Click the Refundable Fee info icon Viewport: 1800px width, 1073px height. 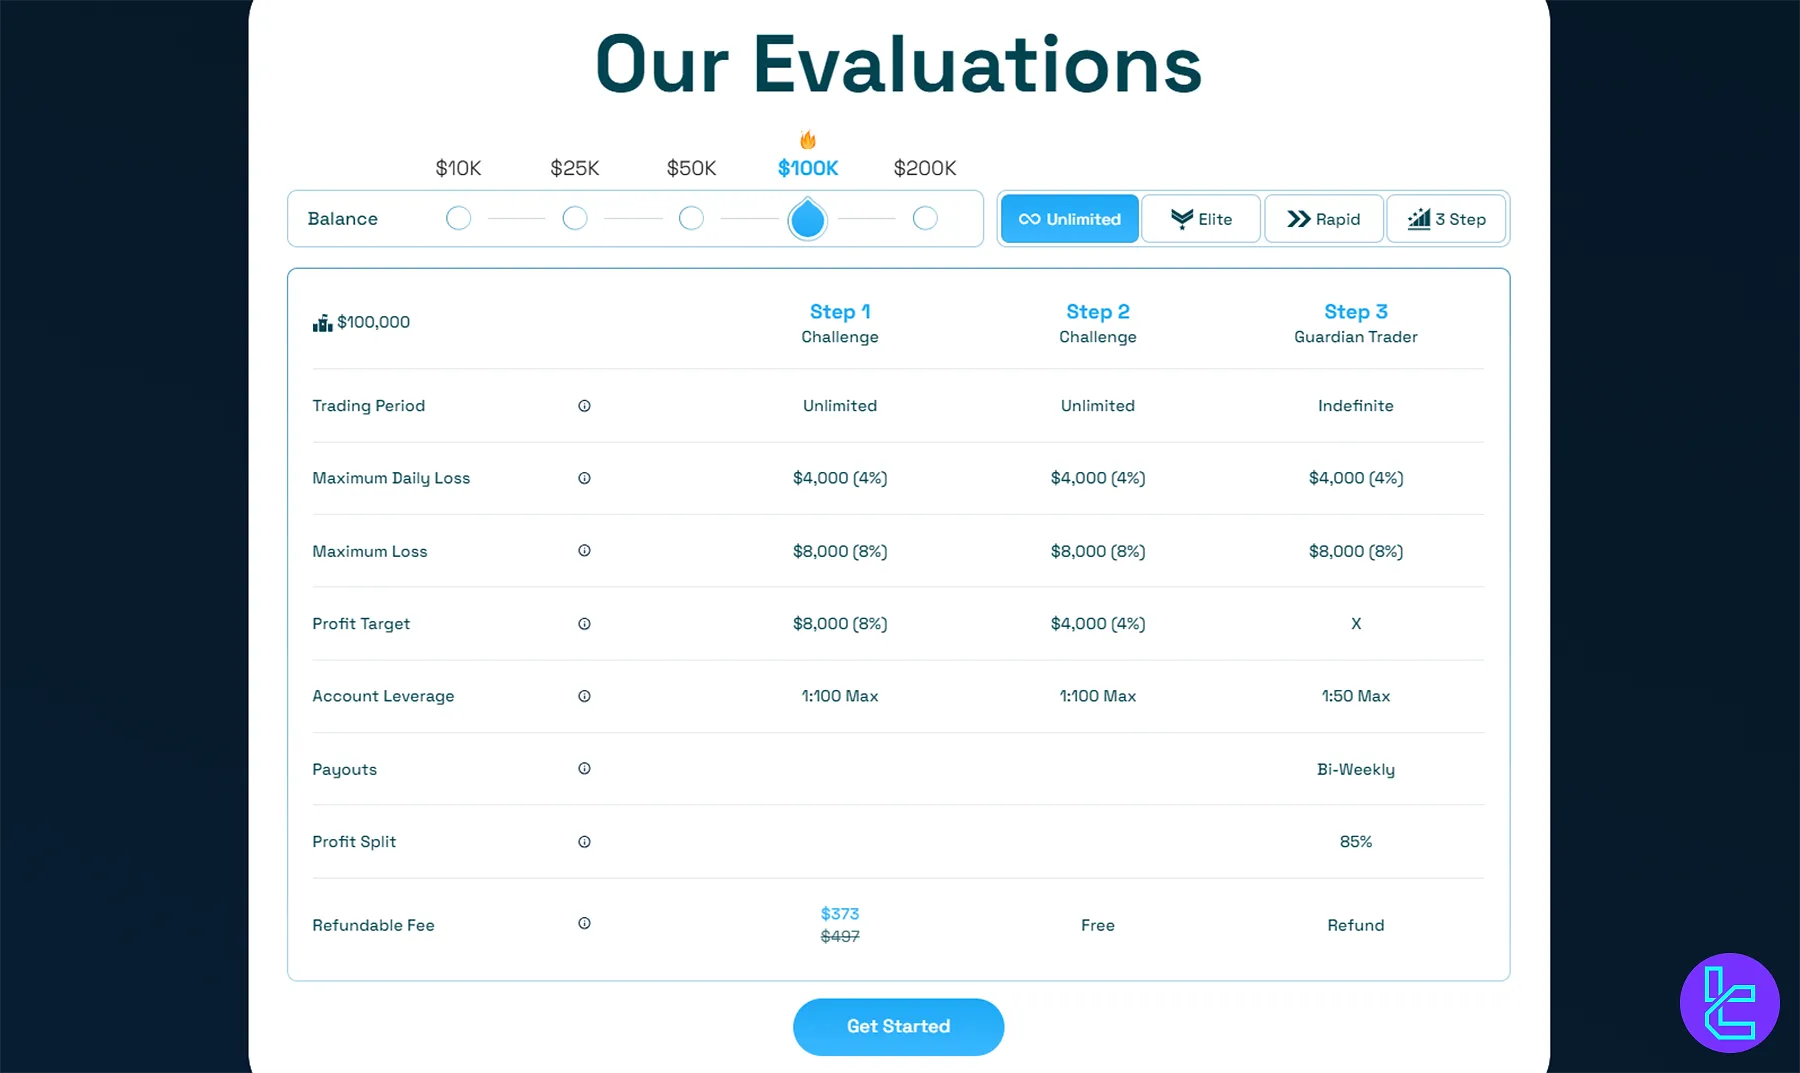[x=584, y=924]
